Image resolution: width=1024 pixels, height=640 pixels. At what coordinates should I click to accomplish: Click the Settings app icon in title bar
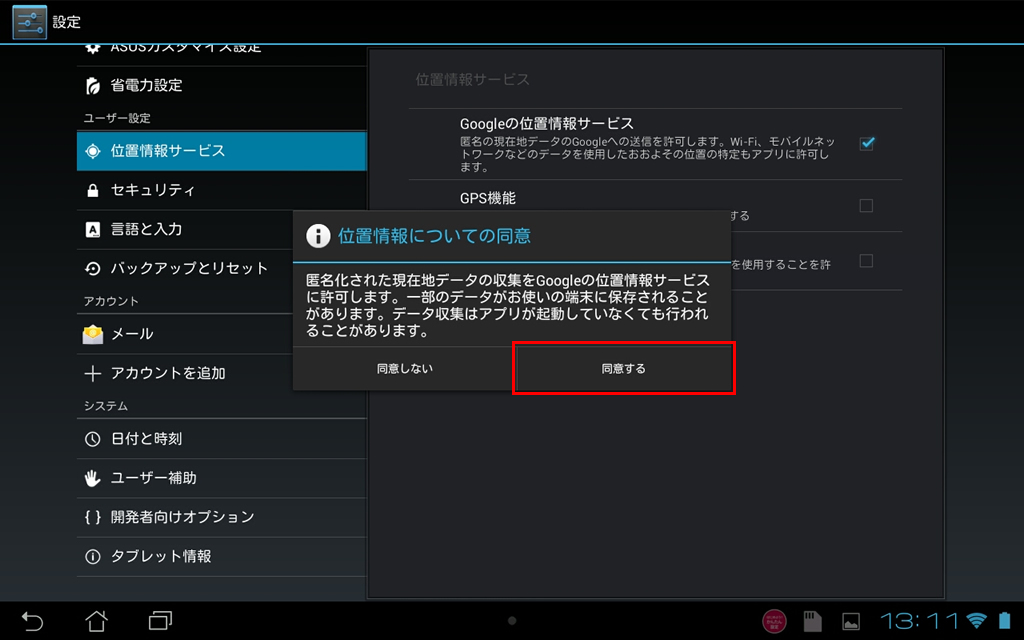pyautogui.click(x=29, y=22)
